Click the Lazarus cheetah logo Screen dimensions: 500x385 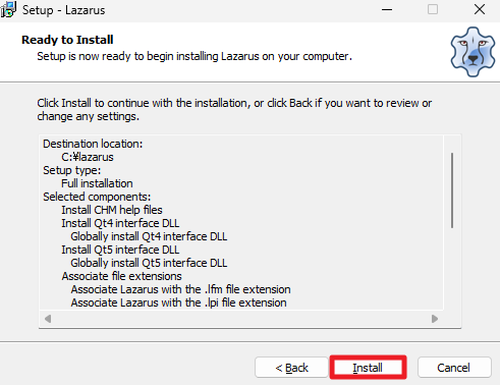473,52
